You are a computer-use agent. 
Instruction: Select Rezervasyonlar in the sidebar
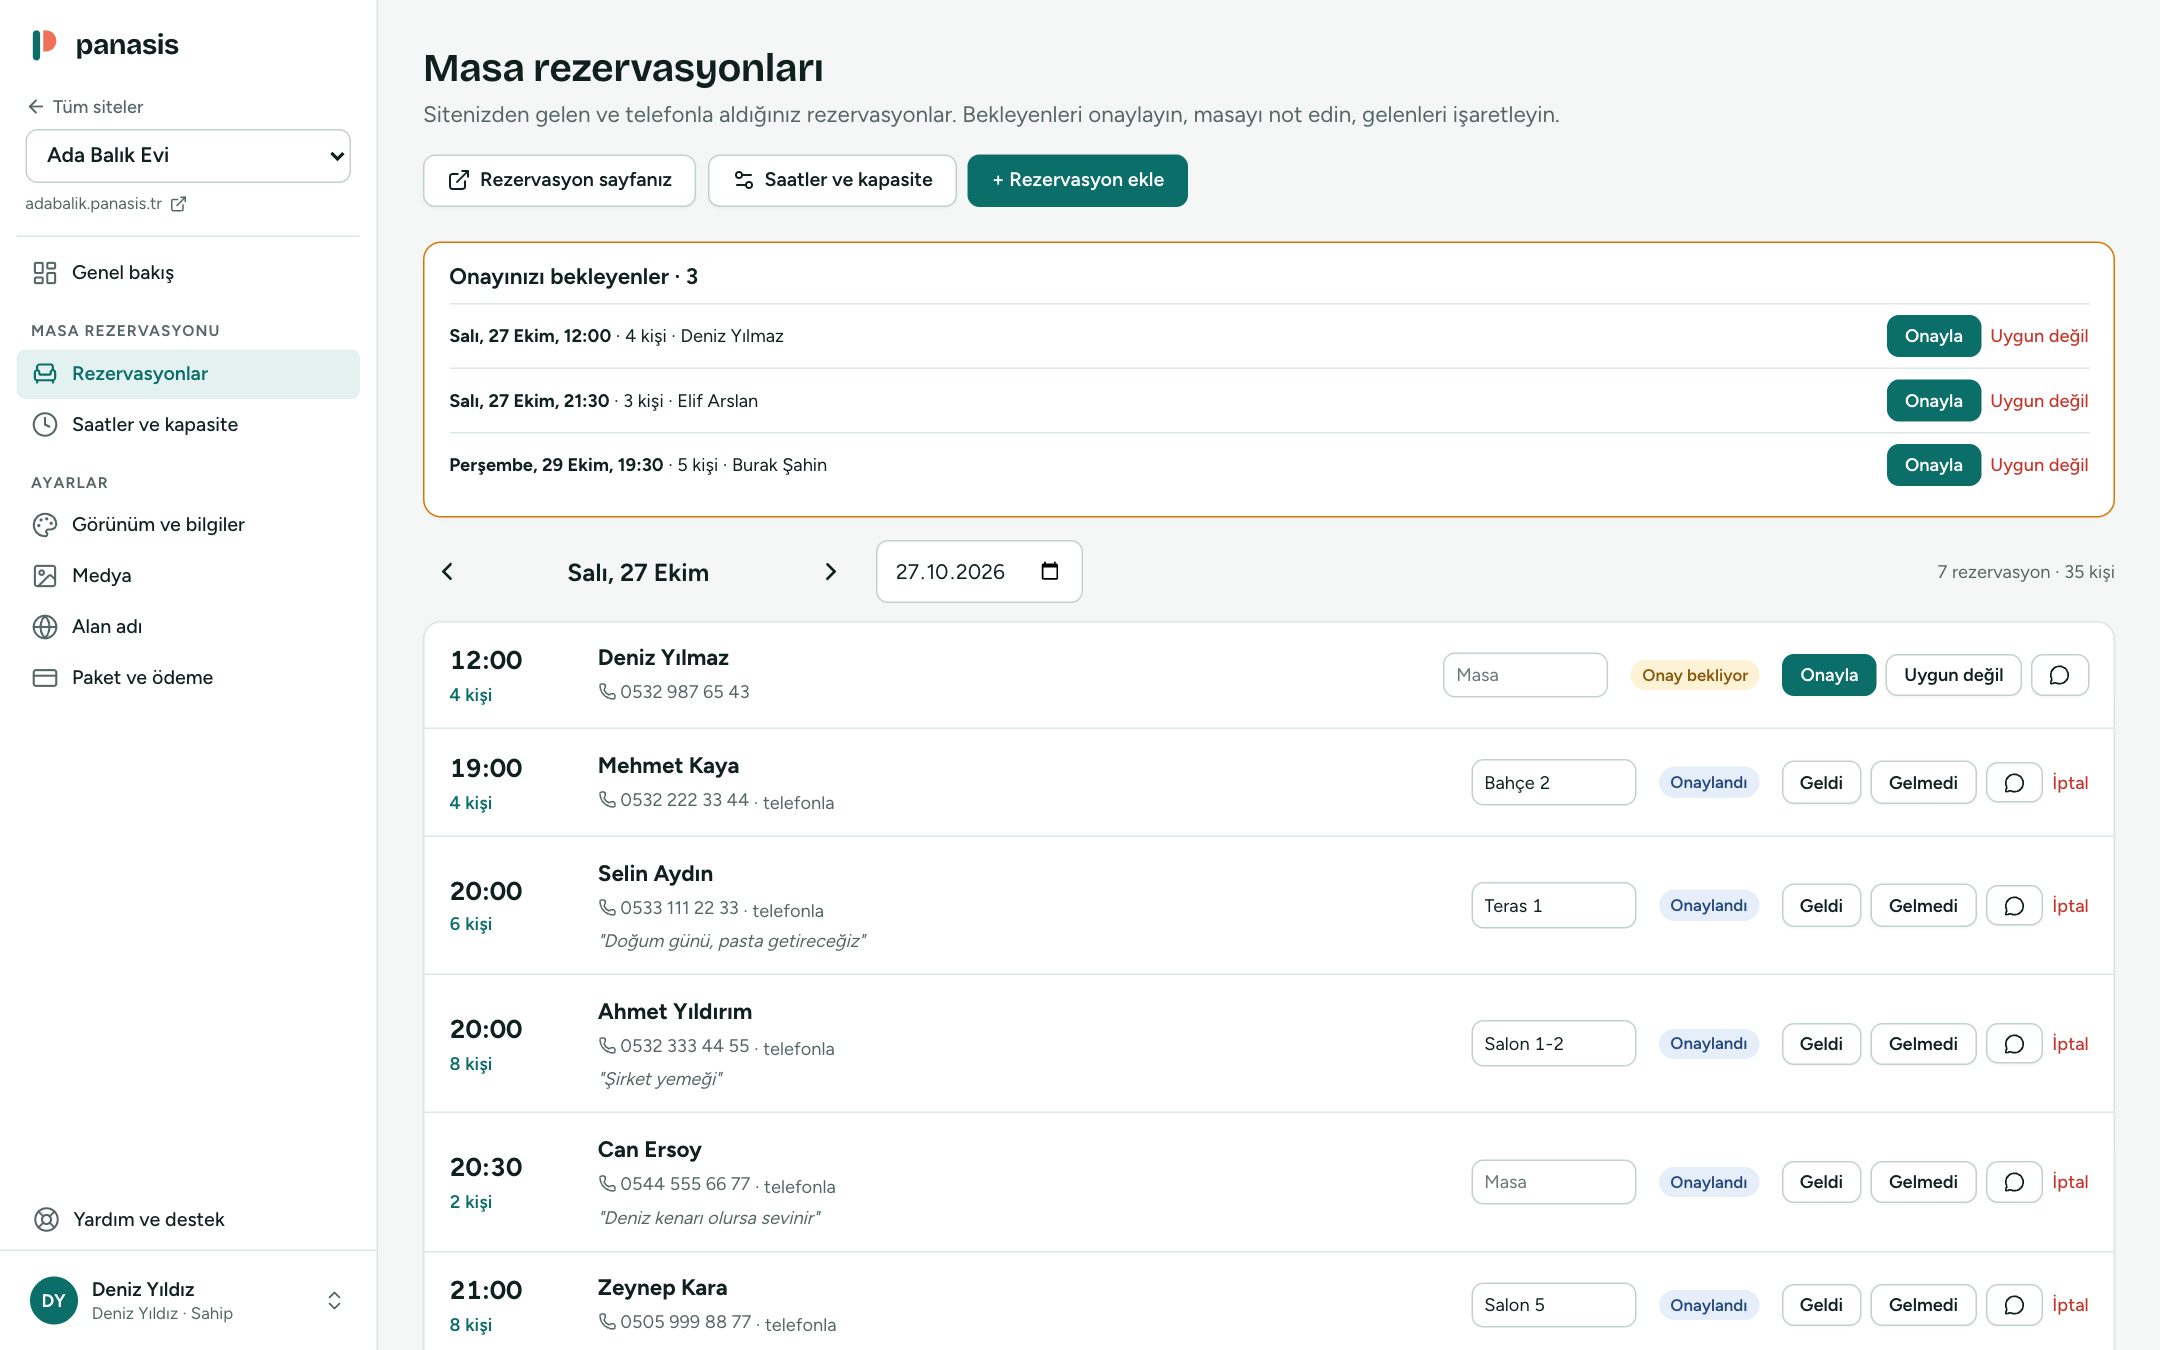point(188,374)
